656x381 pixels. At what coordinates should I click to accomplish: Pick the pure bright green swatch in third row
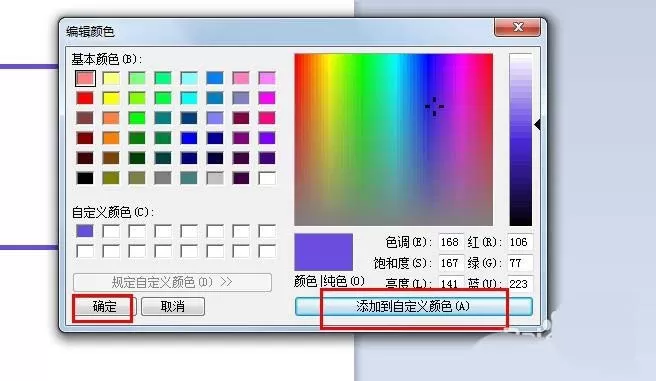137,118
